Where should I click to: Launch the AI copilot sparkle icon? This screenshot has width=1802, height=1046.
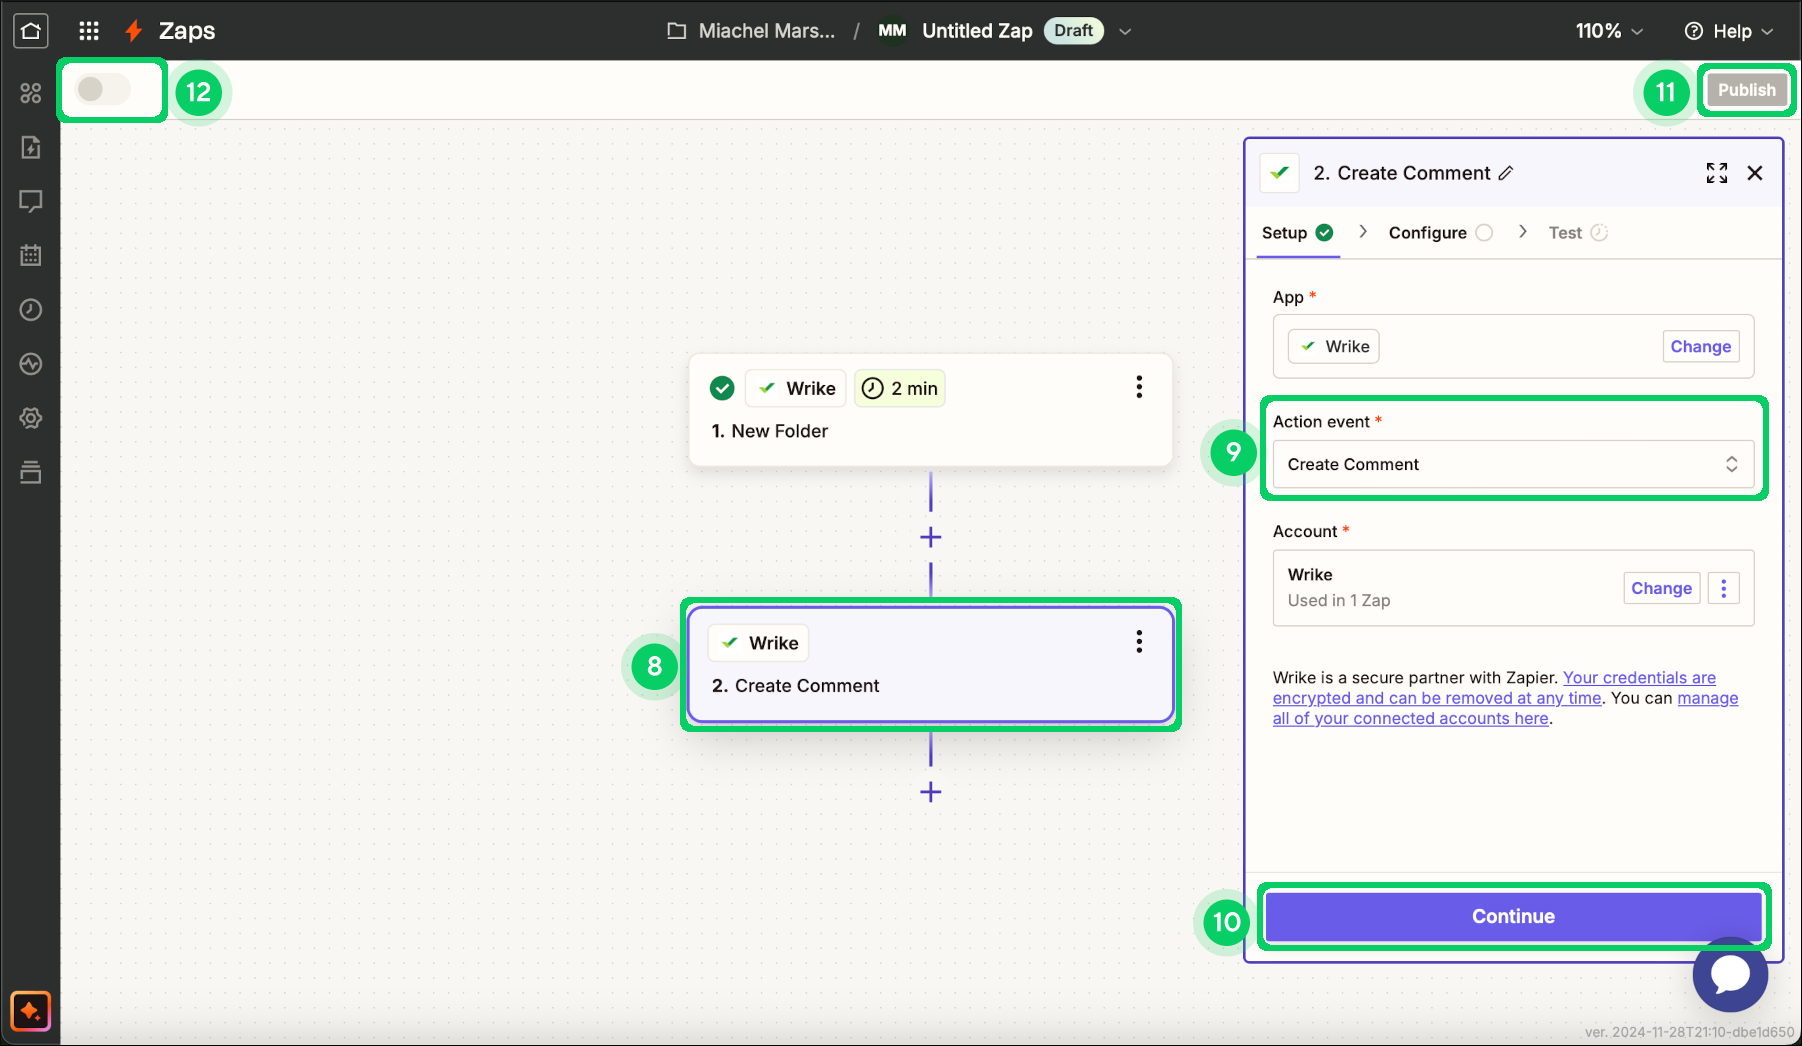click(31, 1010)
